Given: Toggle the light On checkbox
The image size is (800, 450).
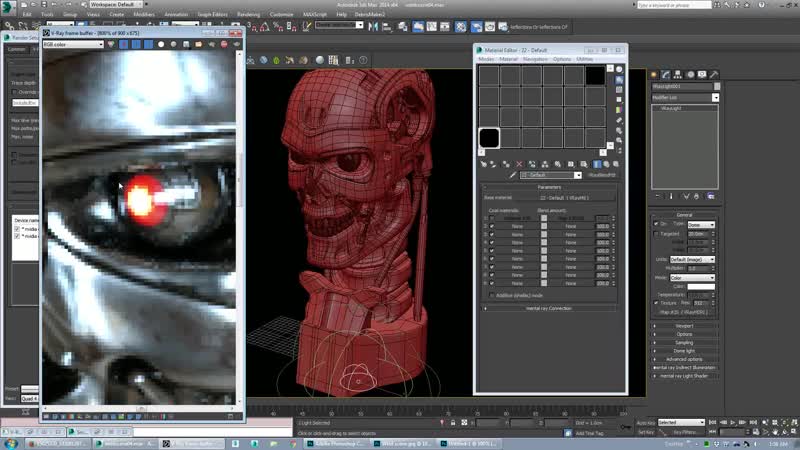Looking at the screenshot, I should pos(657,224).
